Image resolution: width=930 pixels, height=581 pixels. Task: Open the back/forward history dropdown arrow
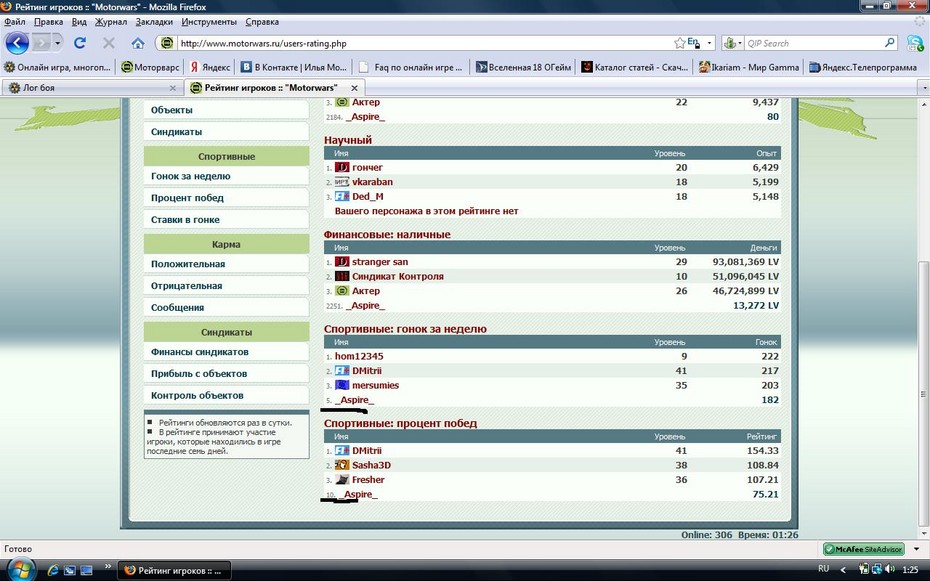click(x=58, y=43)
